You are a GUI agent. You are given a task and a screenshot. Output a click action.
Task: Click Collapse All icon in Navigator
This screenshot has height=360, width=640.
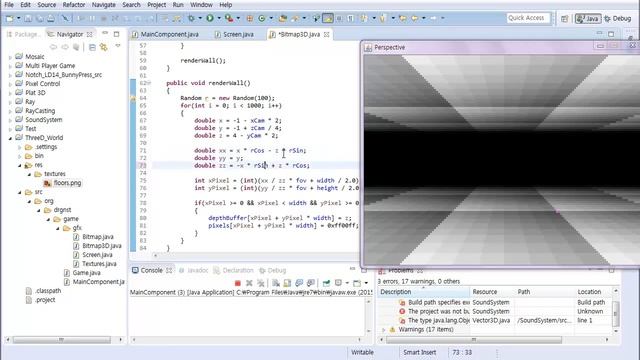click(x=93, y=47)
